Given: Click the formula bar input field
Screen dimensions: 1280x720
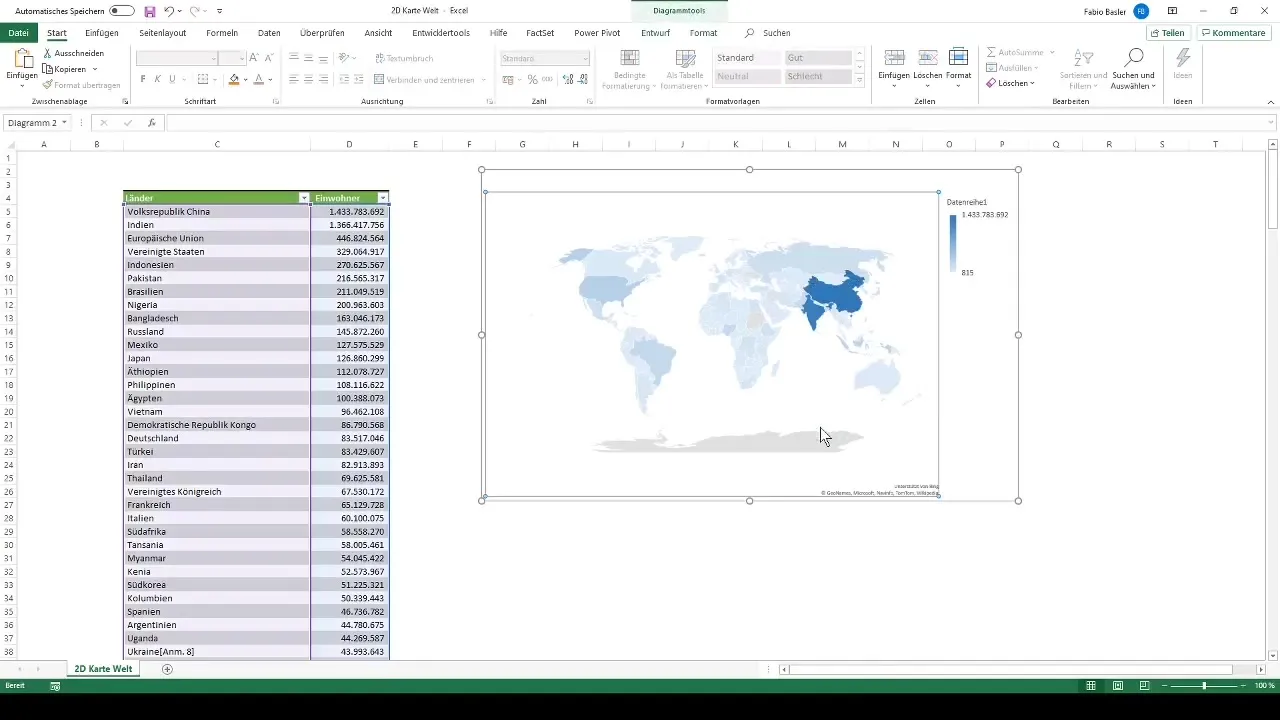Looking at the screenshot, I should (715, 123).
